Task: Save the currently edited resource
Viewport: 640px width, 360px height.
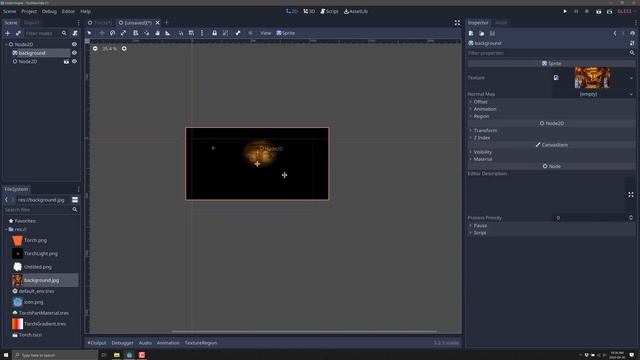Action: point(492,33)
